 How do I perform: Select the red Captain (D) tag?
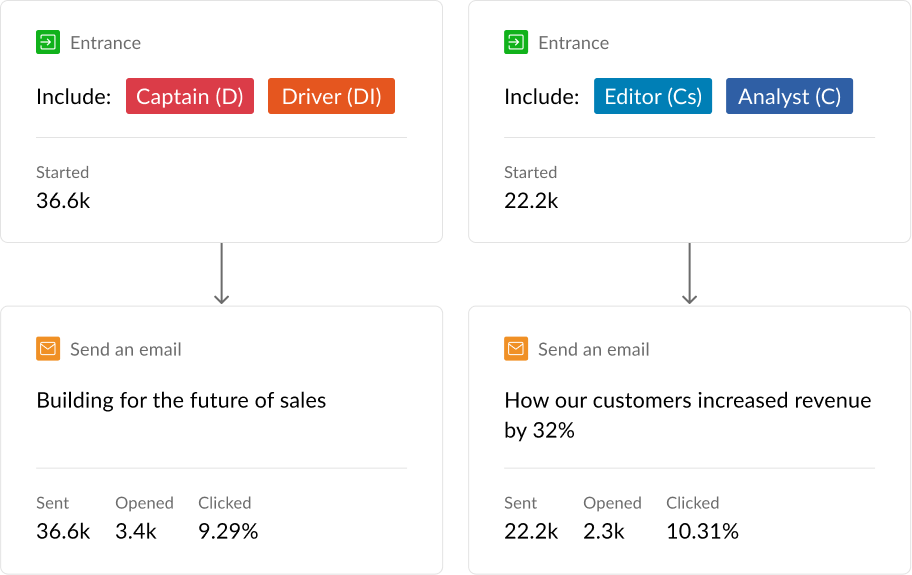[x=190, y=97]
